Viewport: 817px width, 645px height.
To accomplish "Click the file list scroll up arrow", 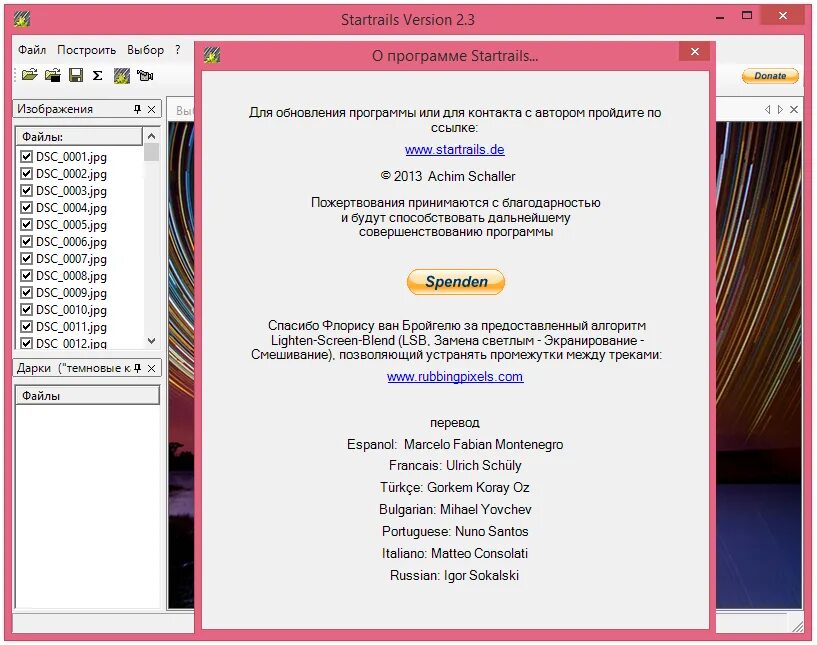I will pyautogui.click(x=152, y=136).
